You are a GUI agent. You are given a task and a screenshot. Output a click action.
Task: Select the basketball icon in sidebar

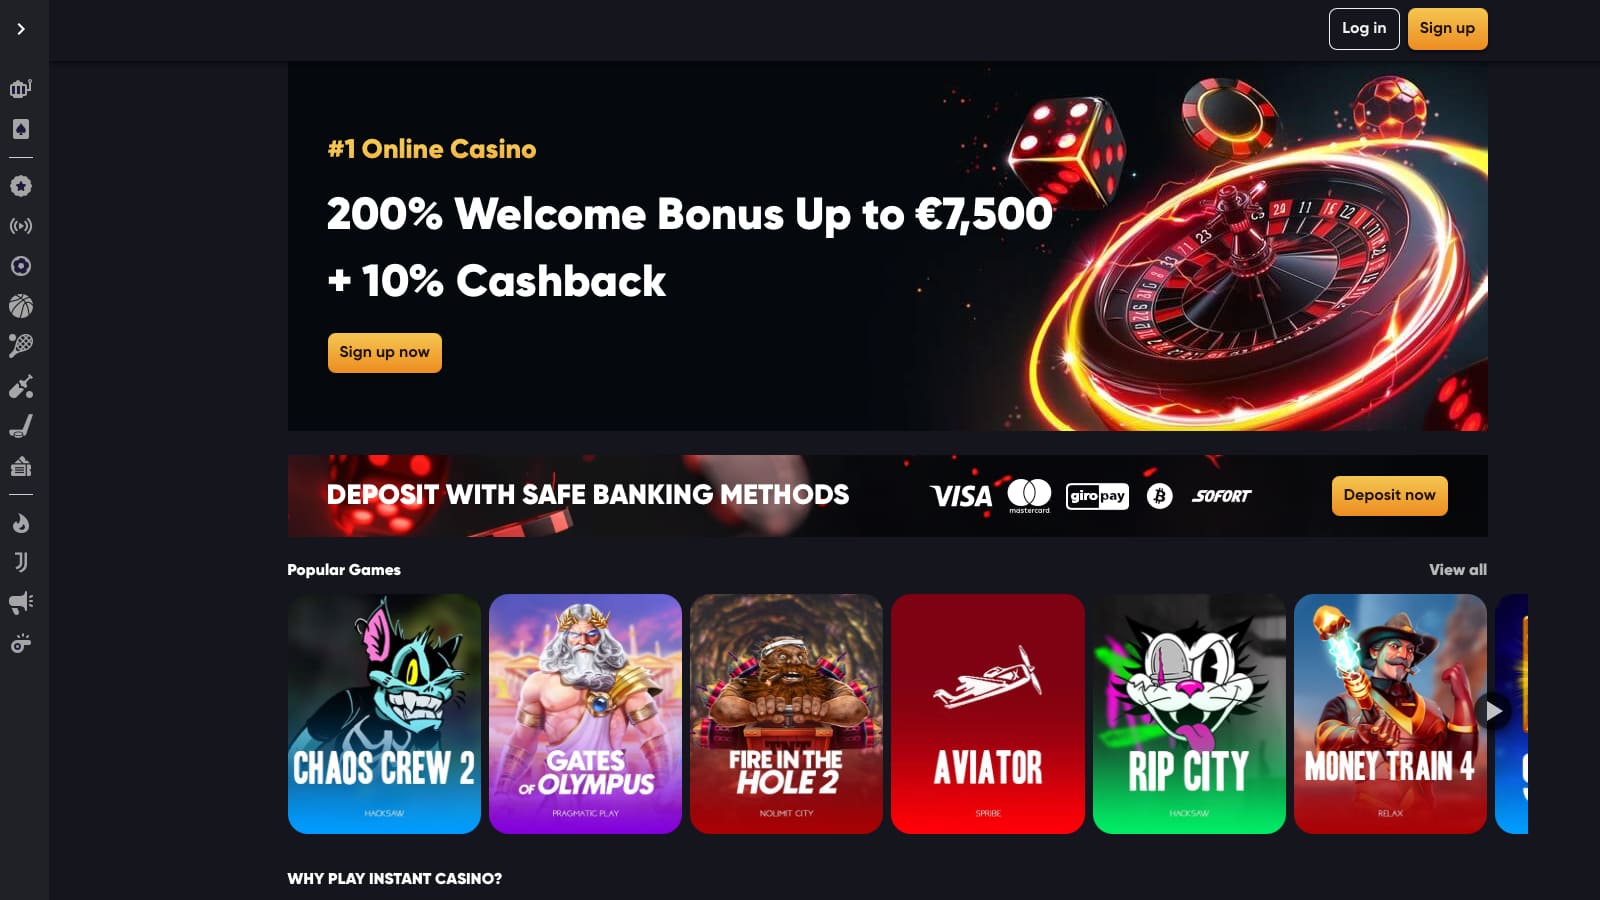coord(21,306)
